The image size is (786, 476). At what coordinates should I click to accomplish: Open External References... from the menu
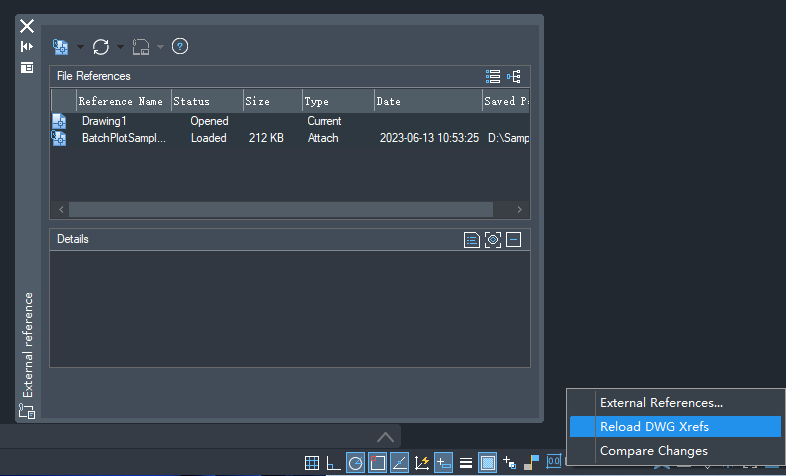(x=661, y=402)
